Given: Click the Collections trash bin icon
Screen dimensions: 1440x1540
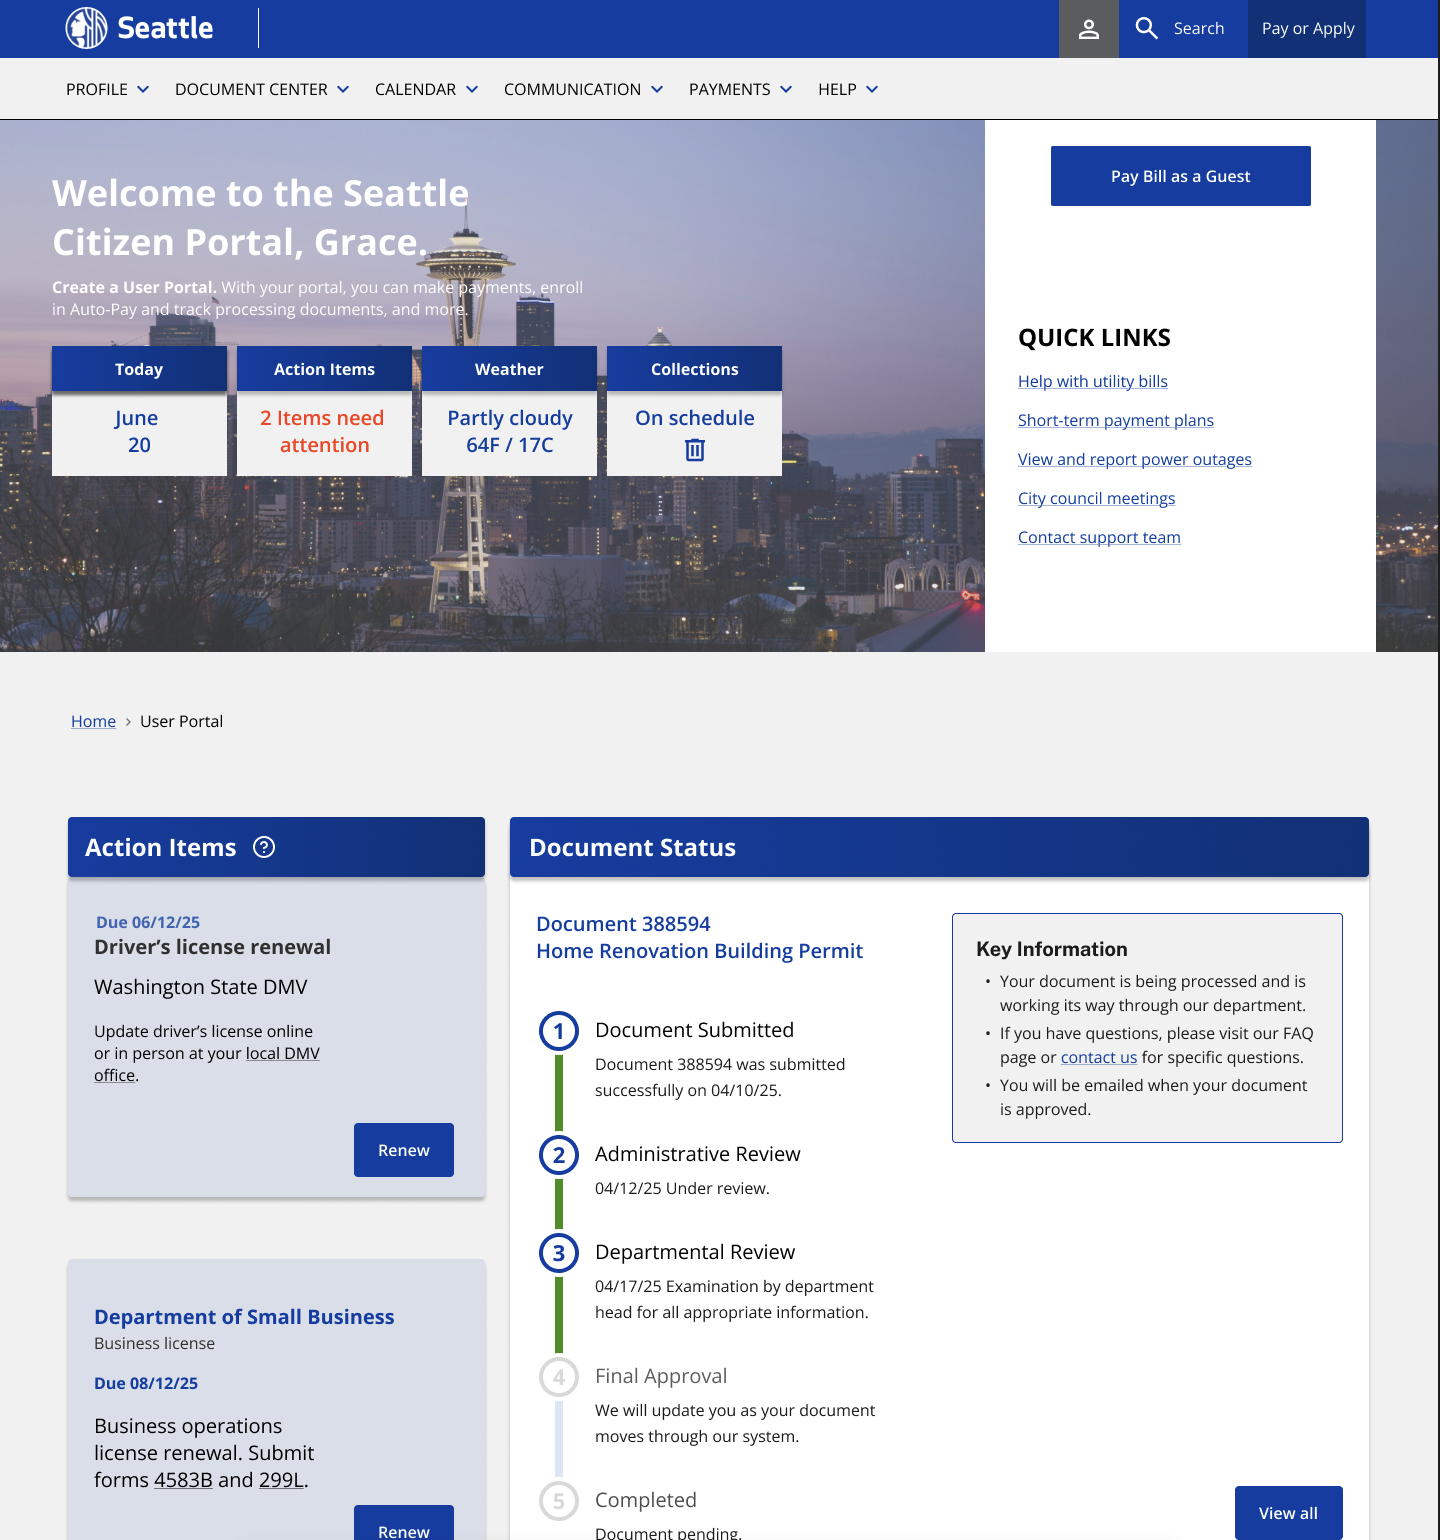Looking at the screenshot, I should 694,450.
